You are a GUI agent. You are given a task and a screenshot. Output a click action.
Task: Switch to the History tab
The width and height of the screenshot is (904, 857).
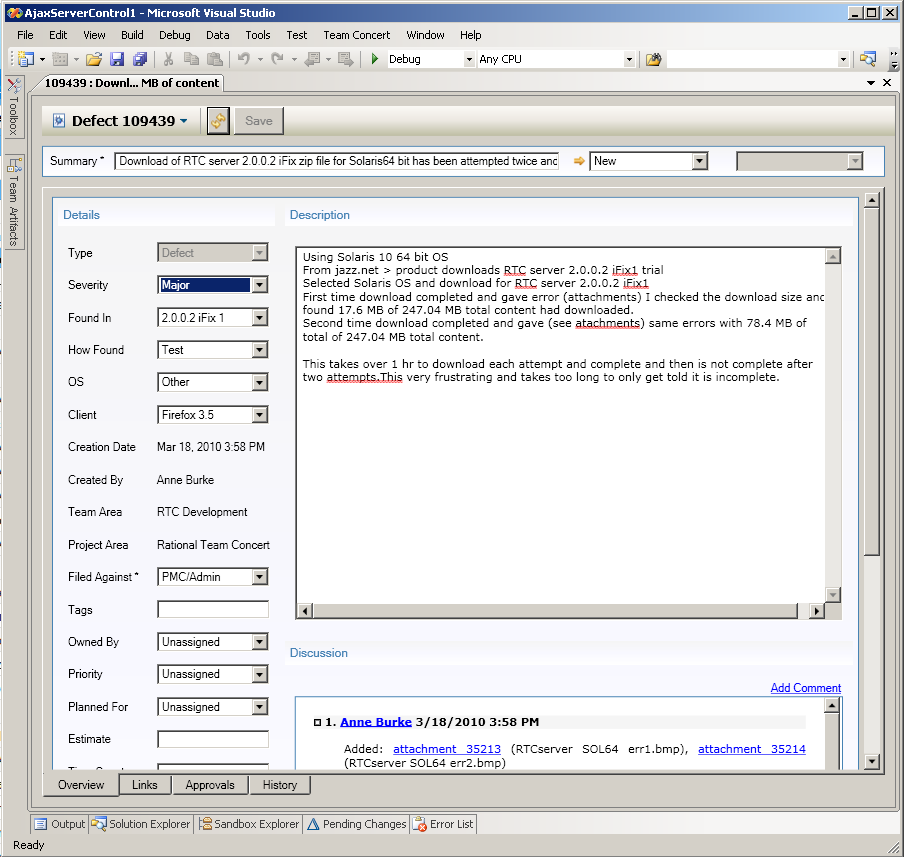280,785
